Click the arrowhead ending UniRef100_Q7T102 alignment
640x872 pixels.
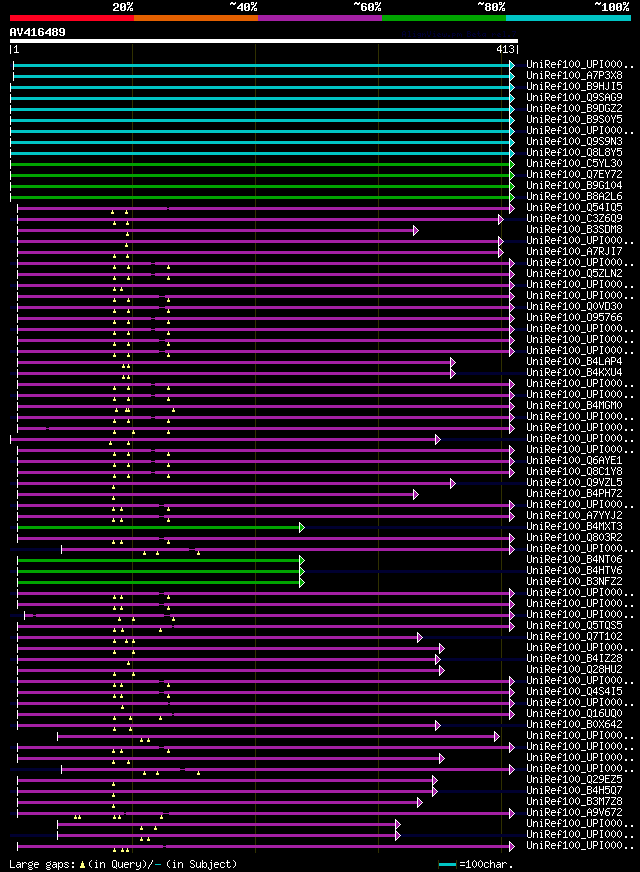pyautogui.click(x=420, y=637)
